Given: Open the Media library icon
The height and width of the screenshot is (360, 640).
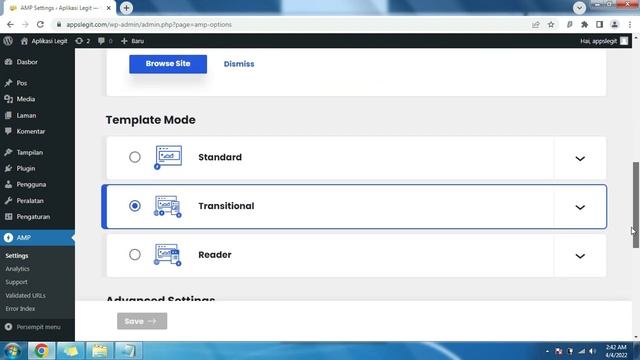Looking at the screenshot, I should (x=8, y=99).
